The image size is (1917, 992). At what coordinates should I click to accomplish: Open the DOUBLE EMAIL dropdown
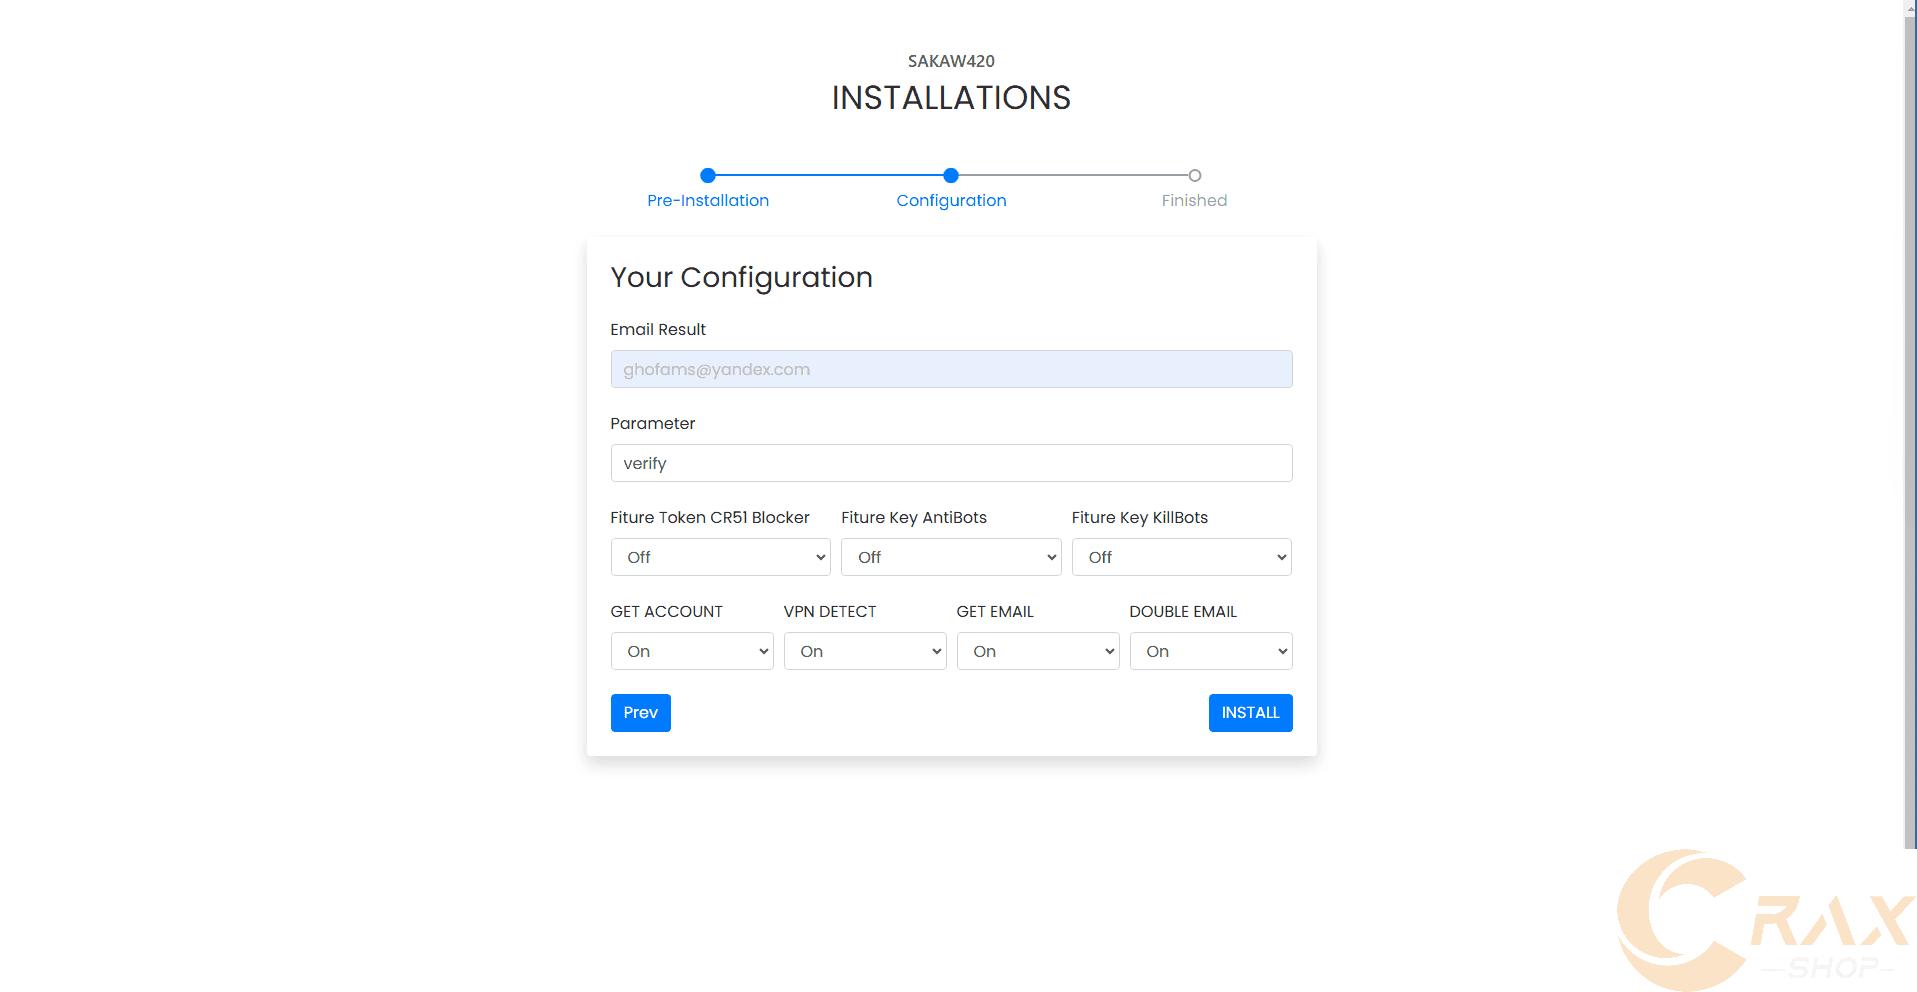coord(1210,651)
